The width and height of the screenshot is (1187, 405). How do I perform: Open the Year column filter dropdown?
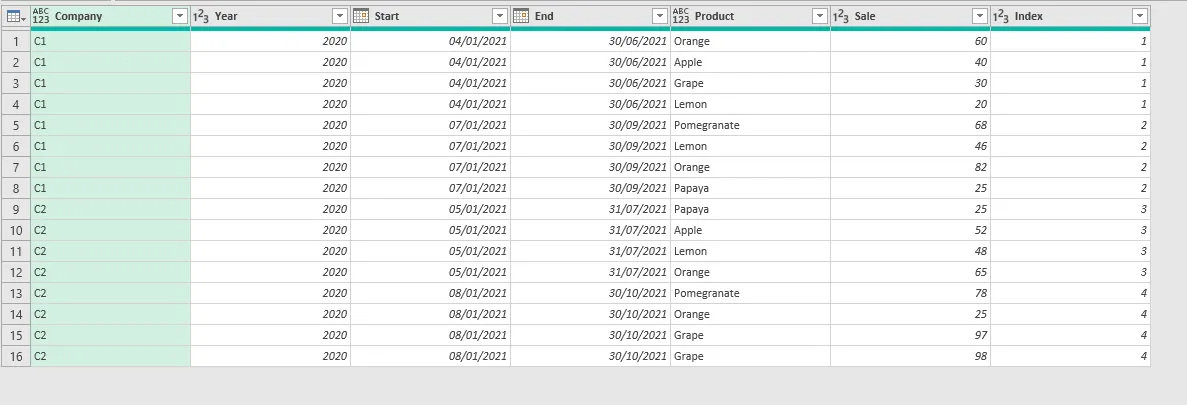[340, 16]
